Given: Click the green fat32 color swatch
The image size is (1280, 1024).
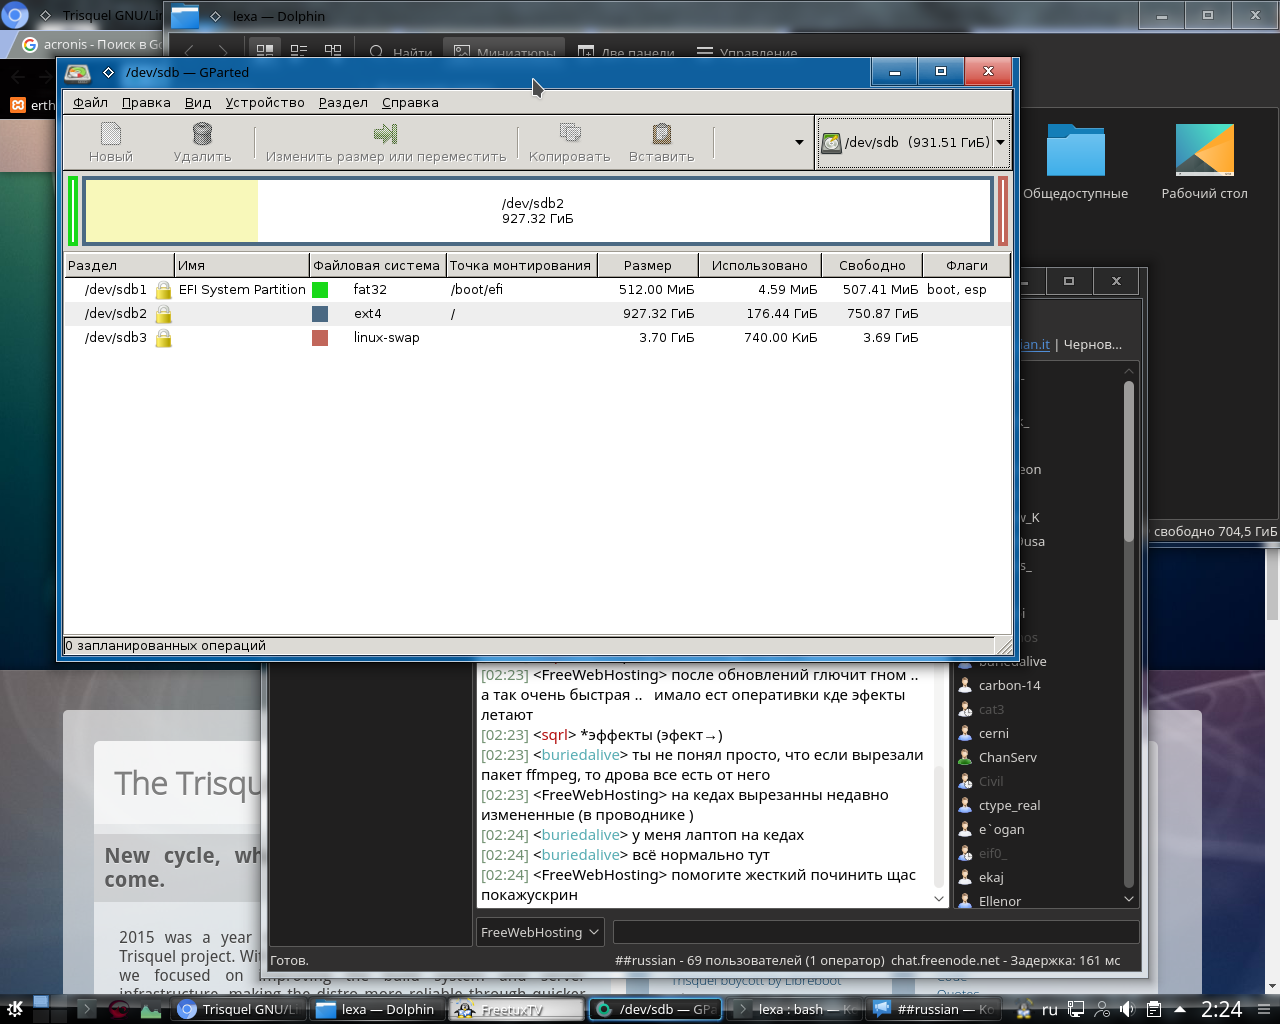Looking at the screenshot, I should coord(320,289).
